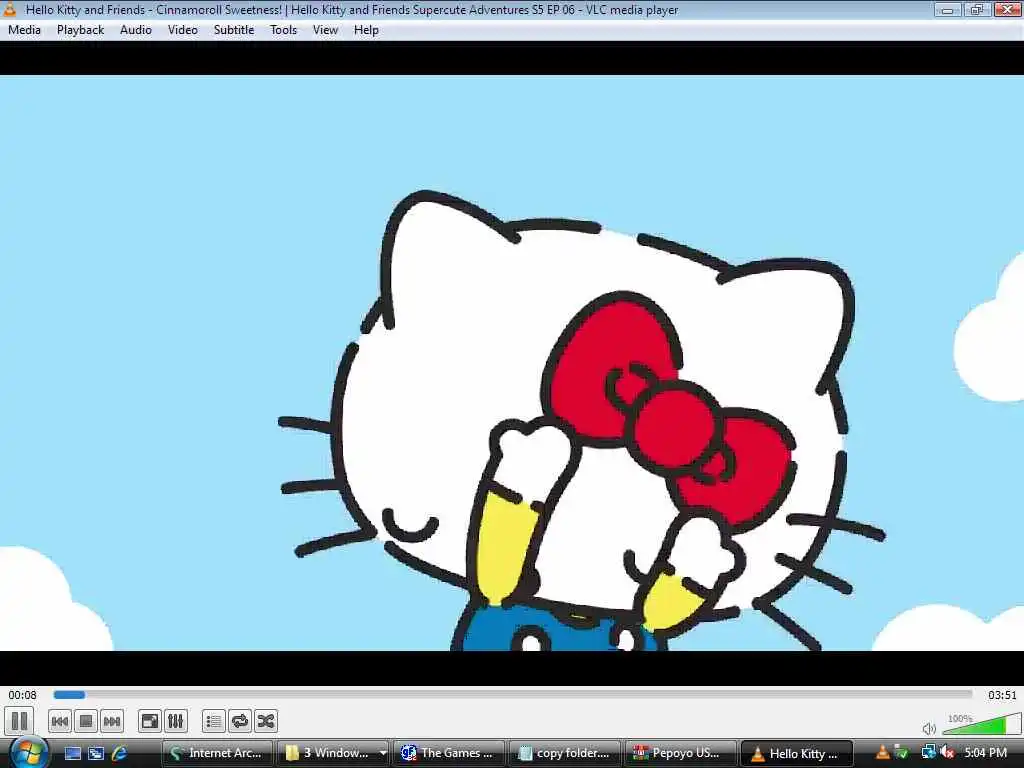Click VLC cone system tray icon
Image resolution: width=1024 pixels, height=768 pixels.
click(x=882, y=753)
